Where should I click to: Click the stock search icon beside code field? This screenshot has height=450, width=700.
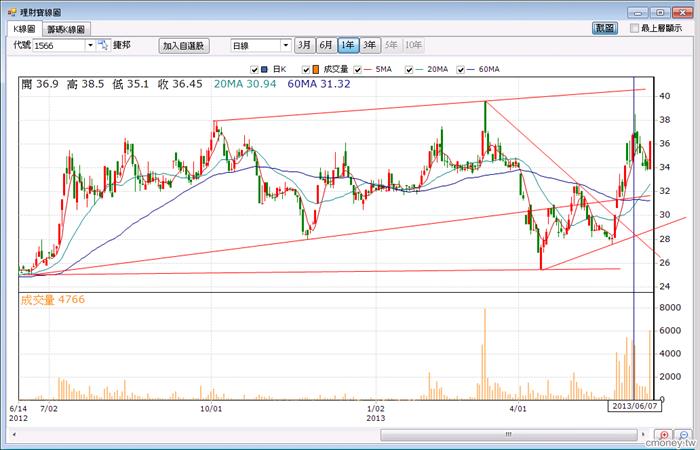[x=104, y=45]
